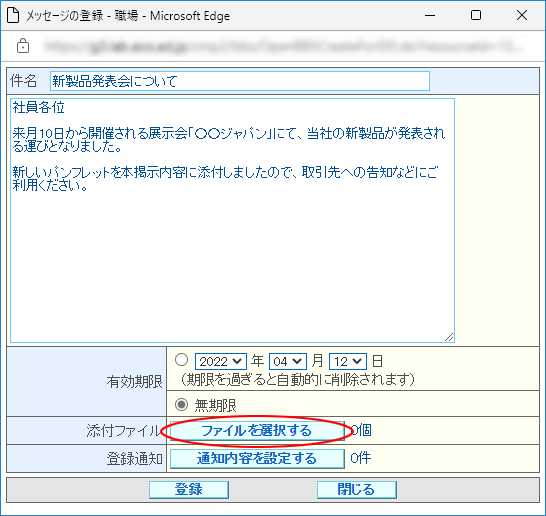
Task: Click inside the message body text area
Action: point(232,220)
